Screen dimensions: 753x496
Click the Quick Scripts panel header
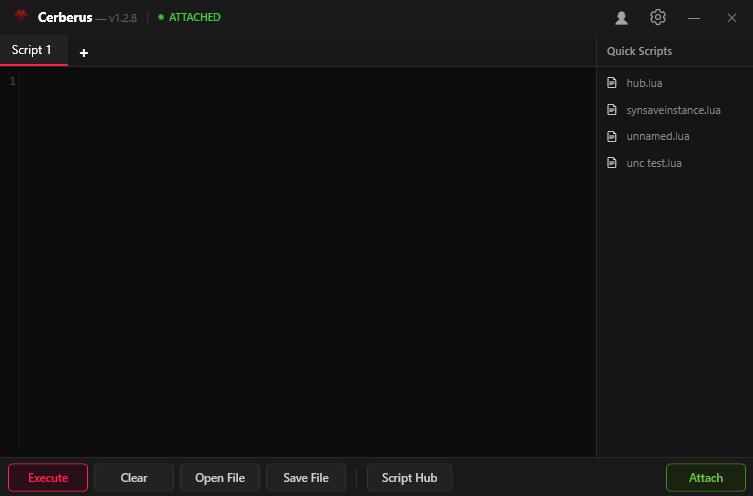[x=639, y=51]
